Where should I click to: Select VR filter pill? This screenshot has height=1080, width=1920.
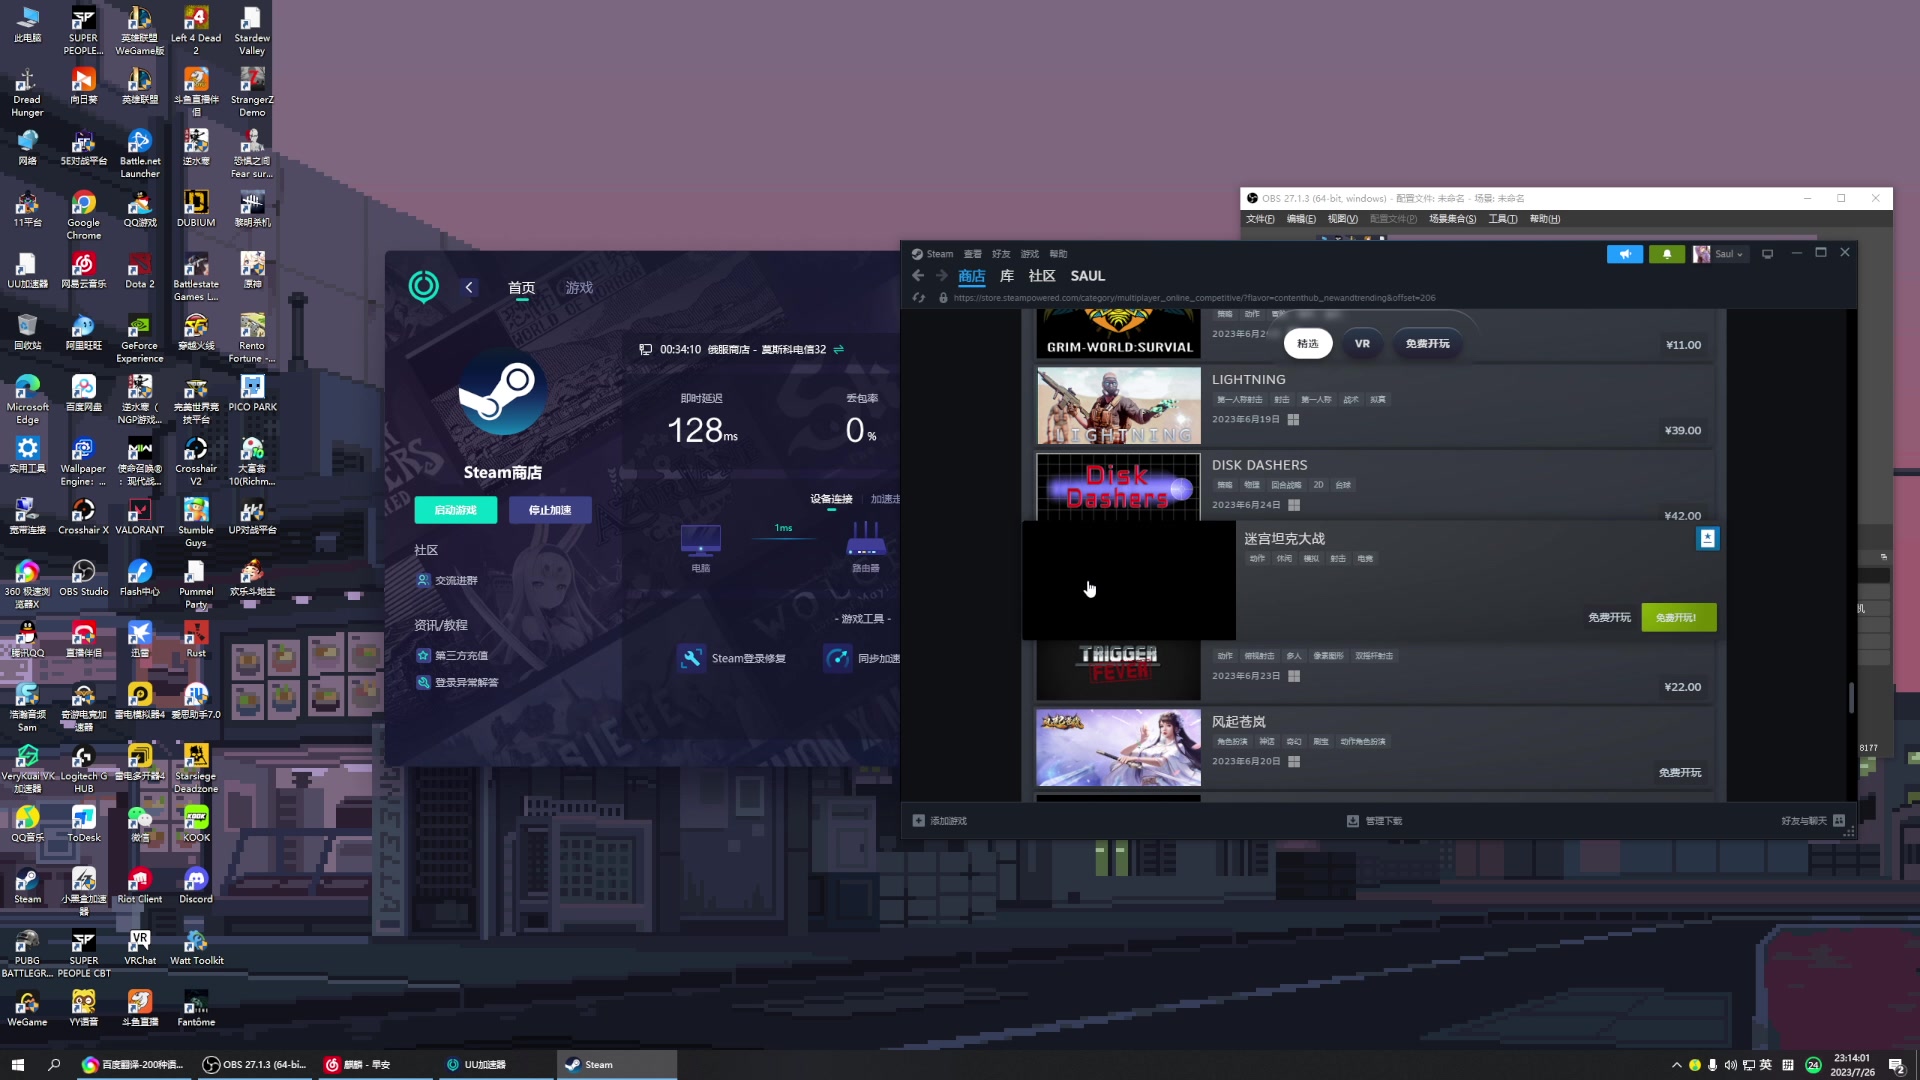[x=1362, y=344]
